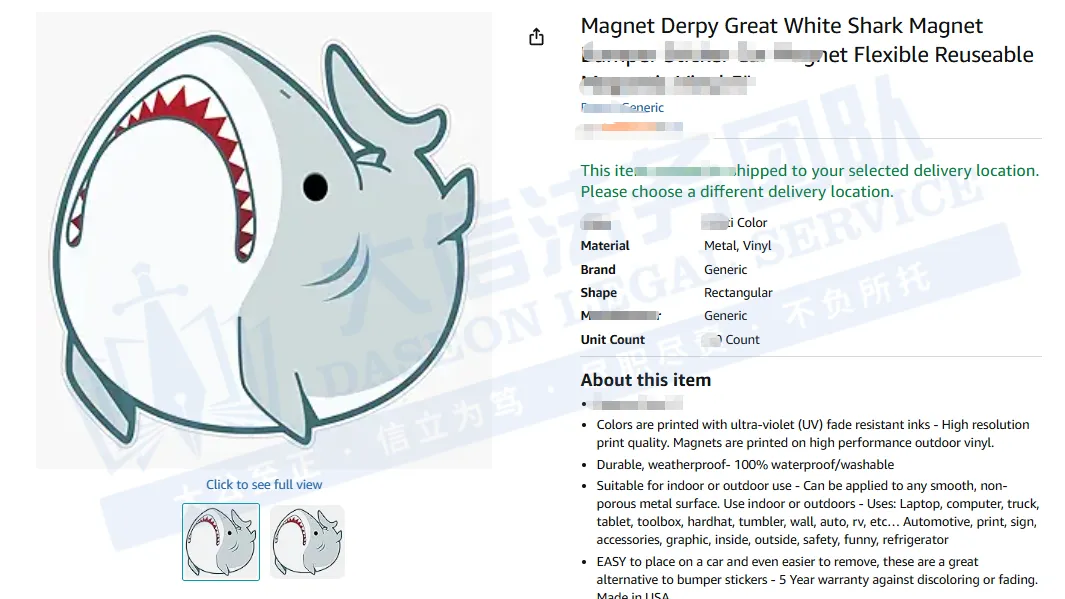Viewport: 1065px width, 599px height.
Task: Click the 'Click to see full view' link
Action: [x=264, y=484]
